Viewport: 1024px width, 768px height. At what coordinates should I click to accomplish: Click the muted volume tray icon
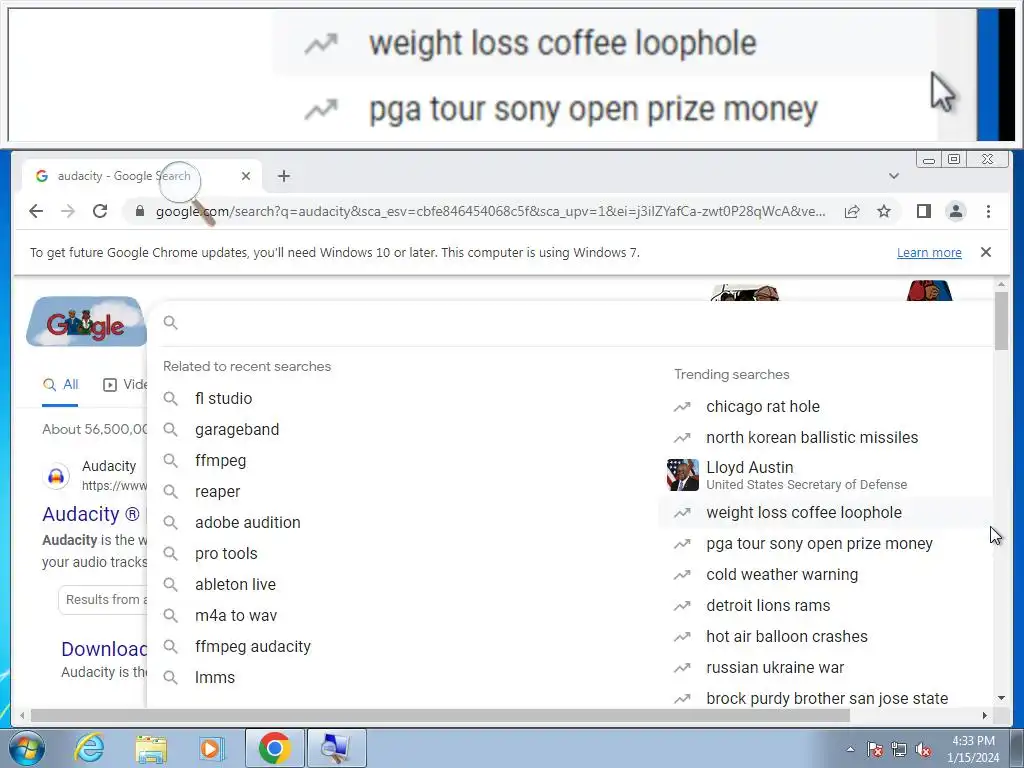(x=923, y=750)
